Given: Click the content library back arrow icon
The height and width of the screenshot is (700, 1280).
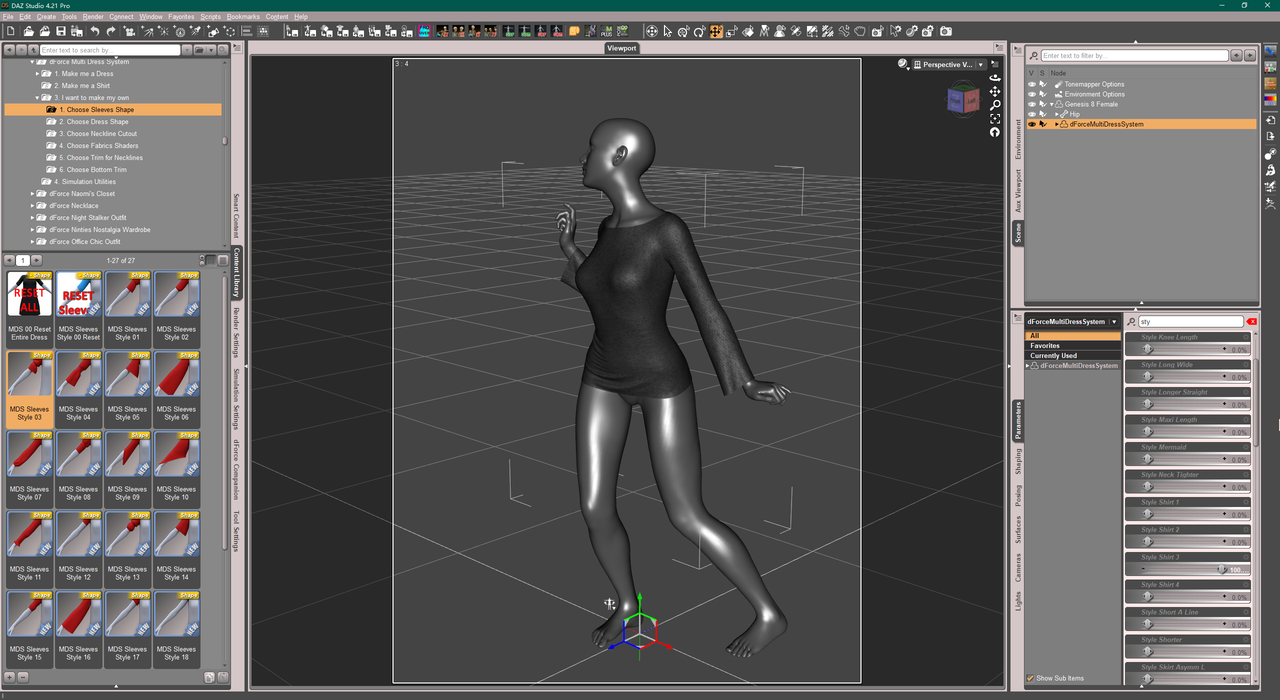Looking at the screenshot, I should point(10,49).
